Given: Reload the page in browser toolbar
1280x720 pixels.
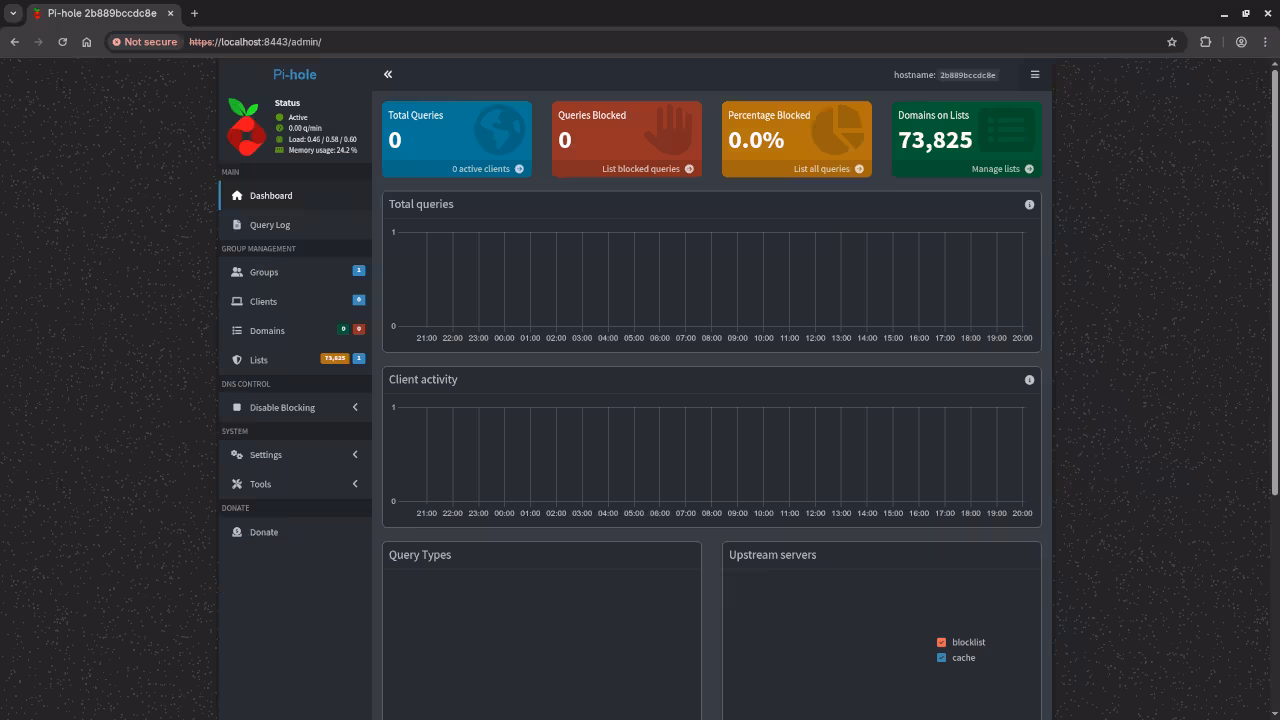Looking at the screenshot, I should [62, 42].
